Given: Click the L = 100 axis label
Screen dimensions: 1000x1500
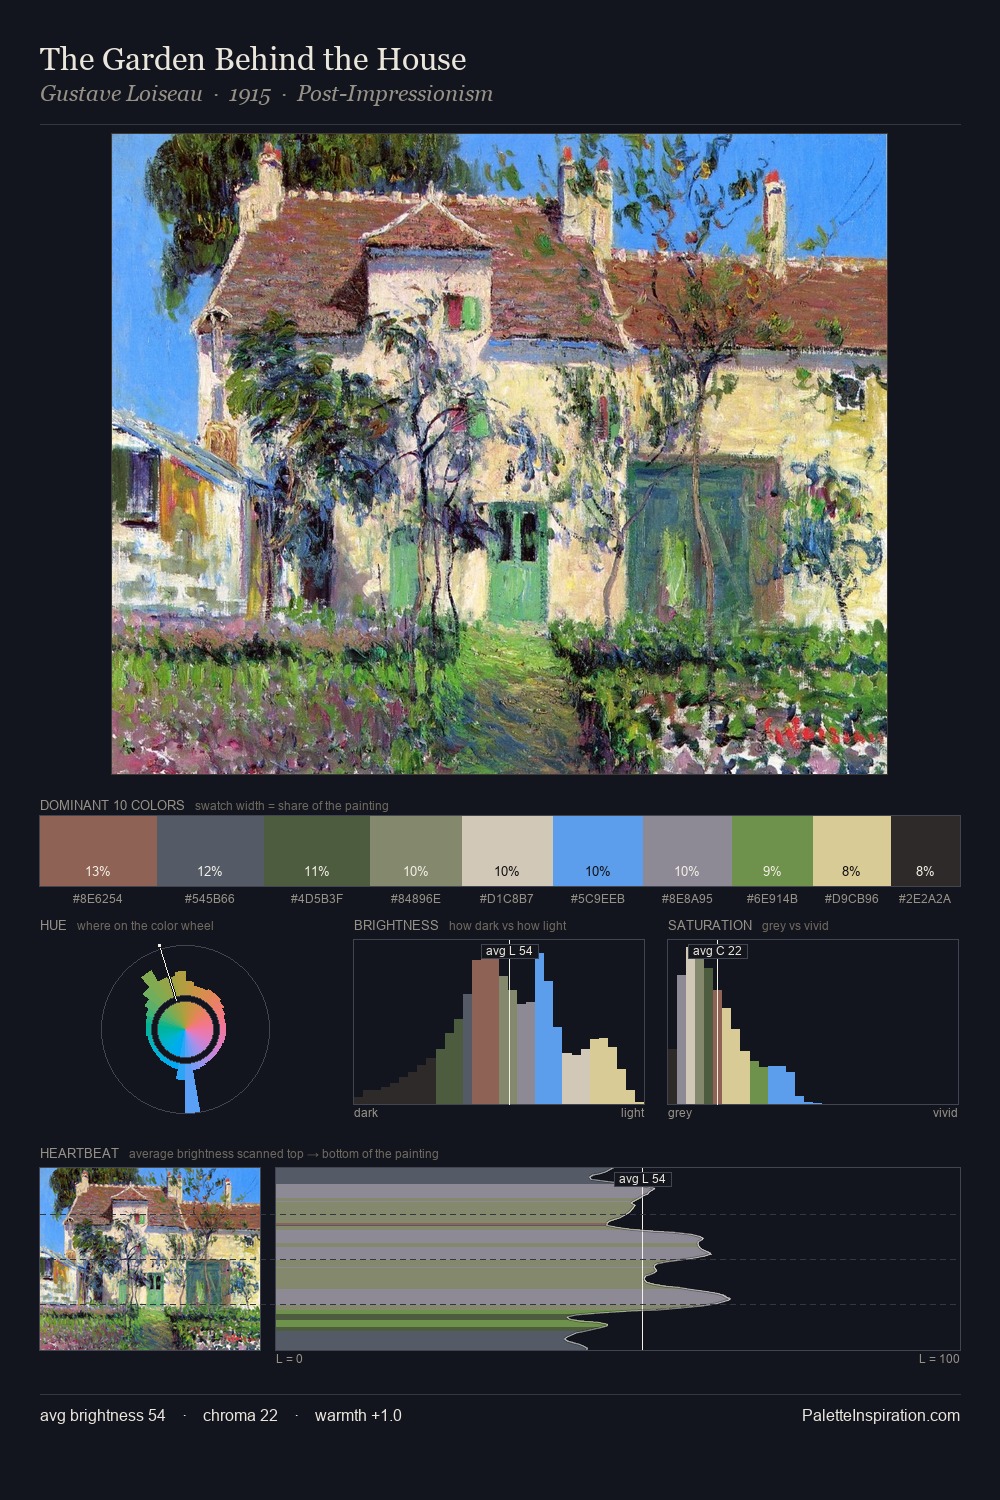Looking at the screenshot, I should coord(939,1358).
